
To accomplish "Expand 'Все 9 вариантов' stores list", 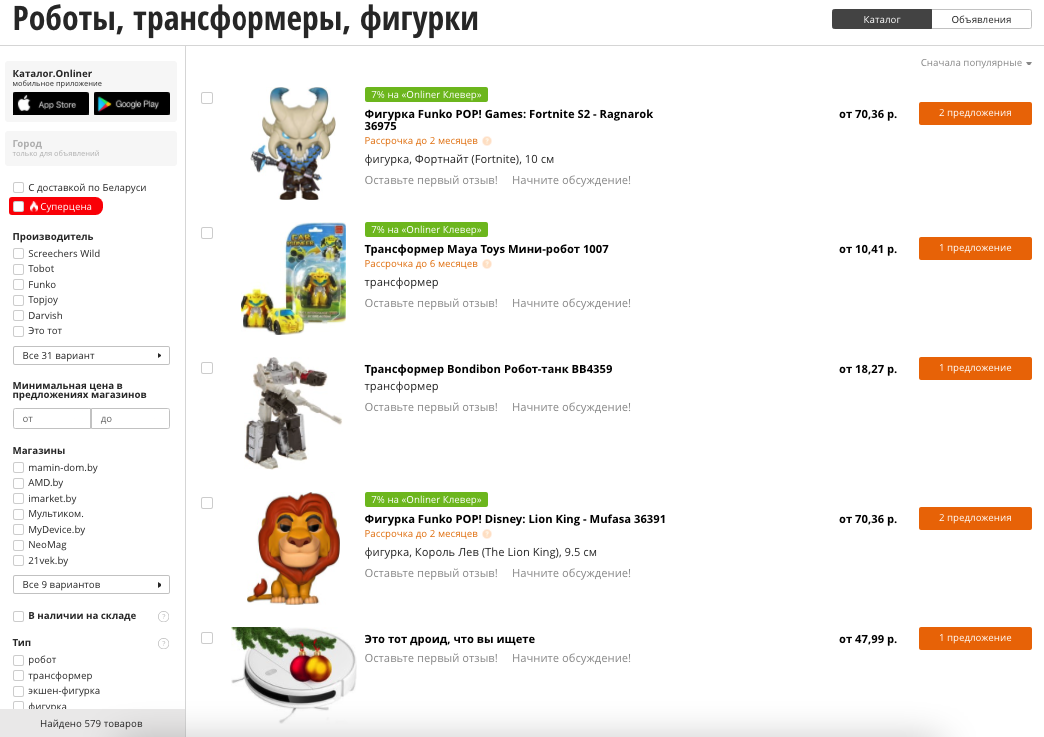I will pyautogui.click(x=91, y=585).
